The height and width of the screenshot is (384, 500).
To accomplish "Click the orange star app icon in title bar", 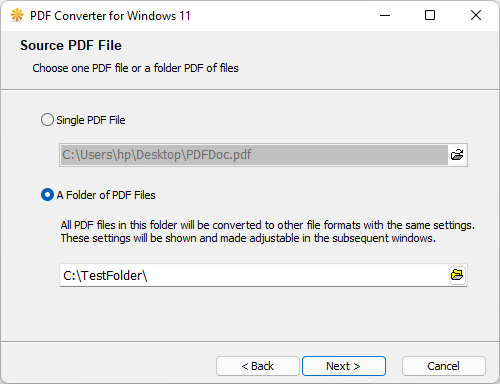I will click(17, 15).
